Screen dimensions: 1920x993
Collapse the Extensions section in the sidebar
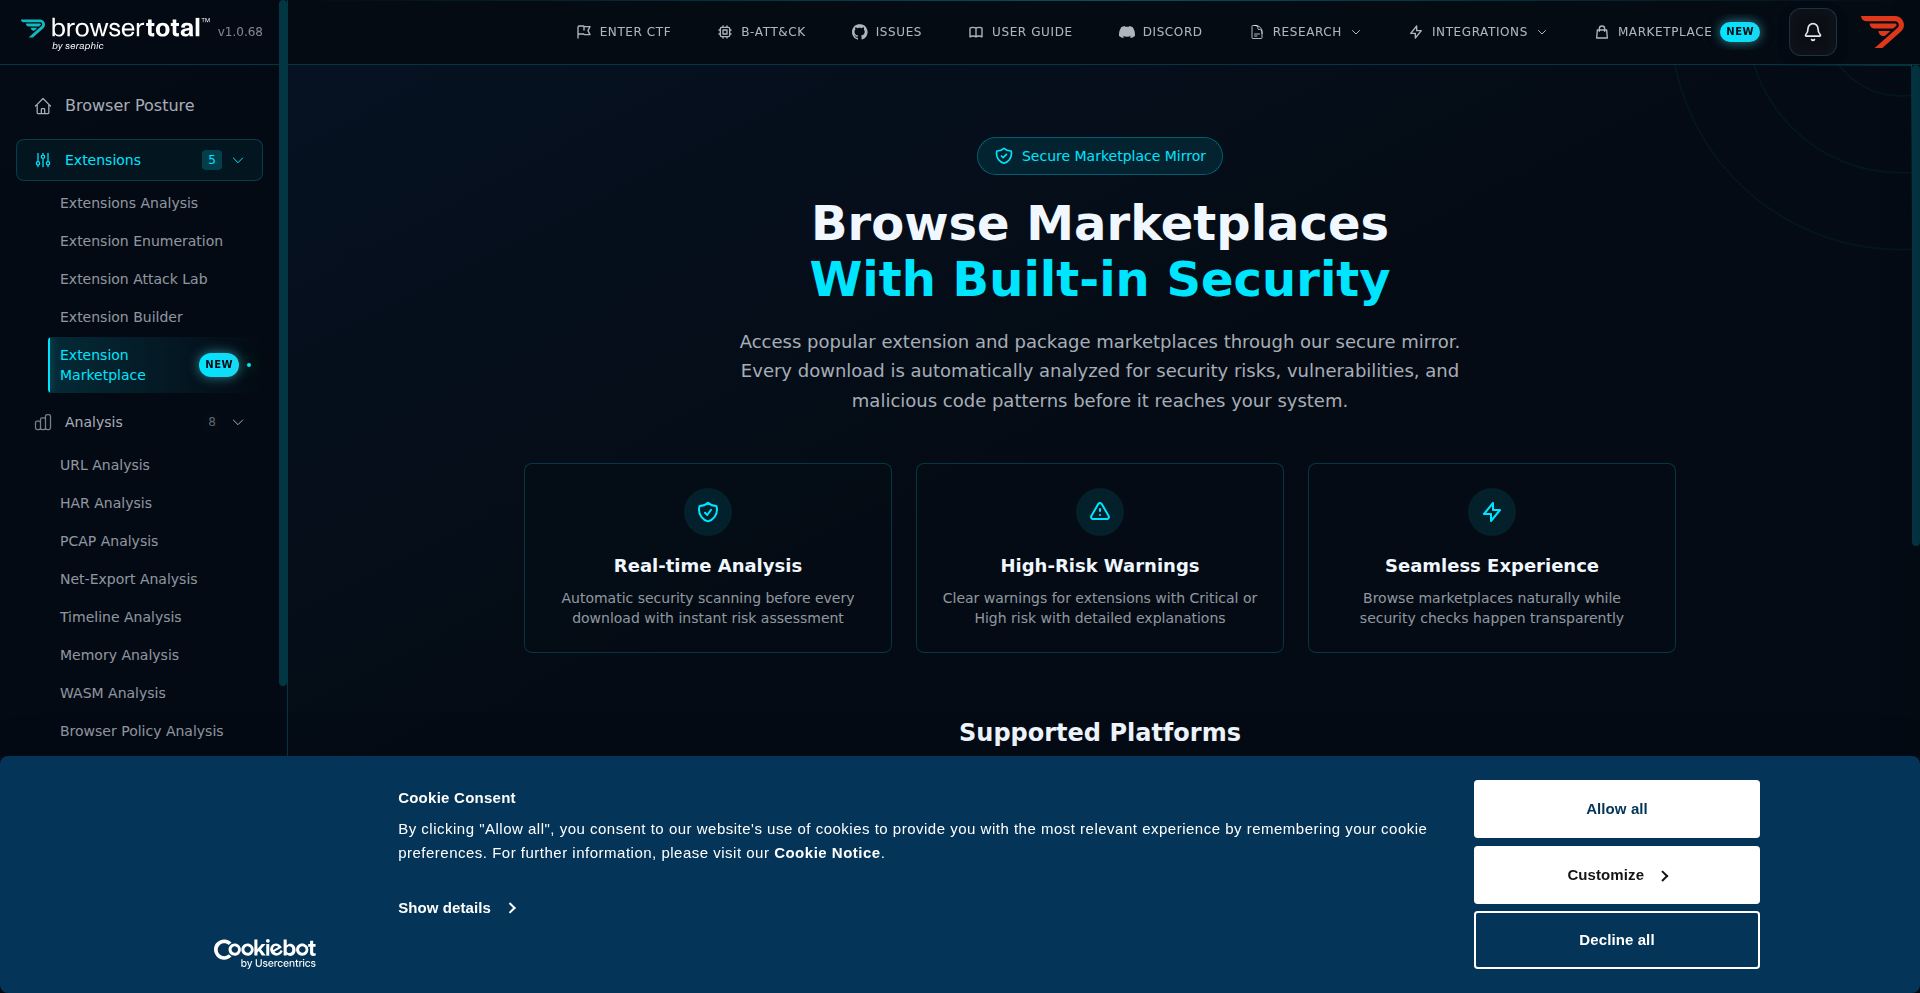point(238,160)
